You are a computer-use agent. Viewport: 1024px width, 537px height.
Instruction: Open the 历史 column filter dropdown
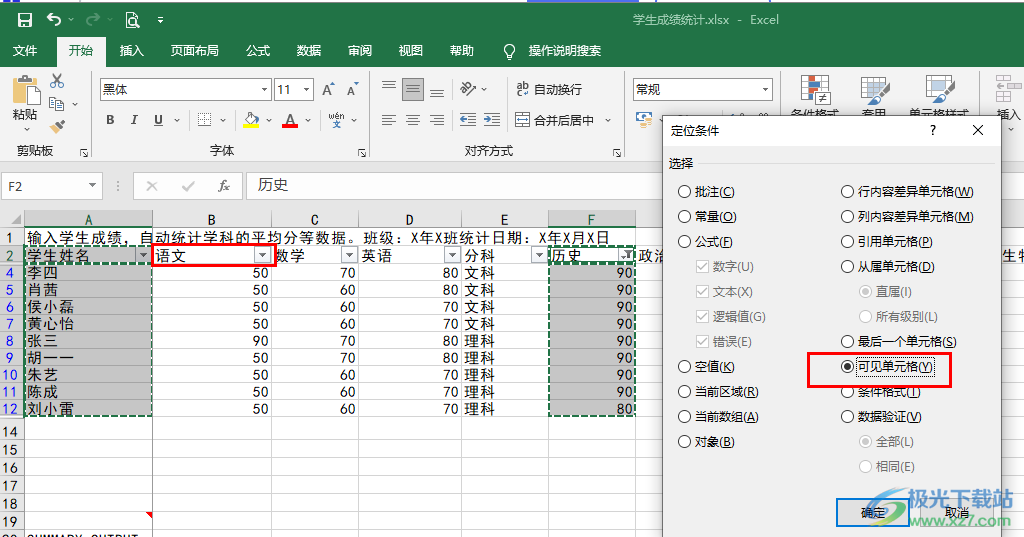[x=626, y=255]
